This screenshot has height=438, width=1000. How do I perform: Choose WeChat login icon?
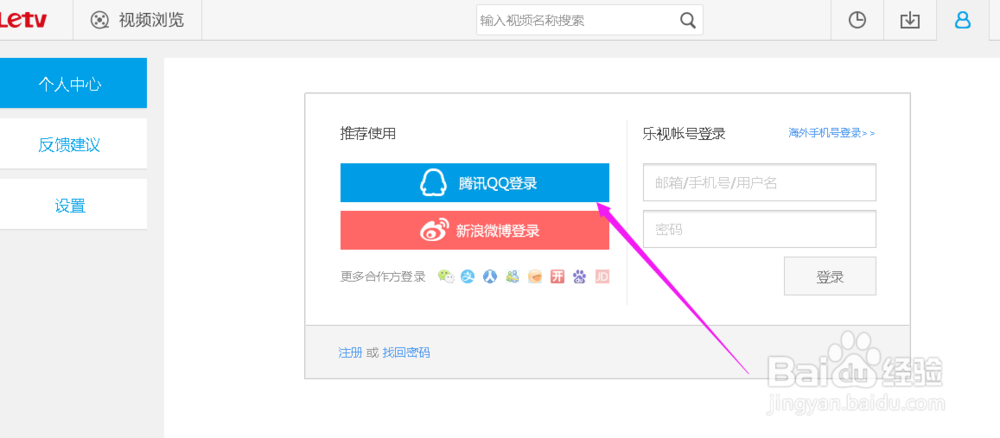tap(446, 277)
